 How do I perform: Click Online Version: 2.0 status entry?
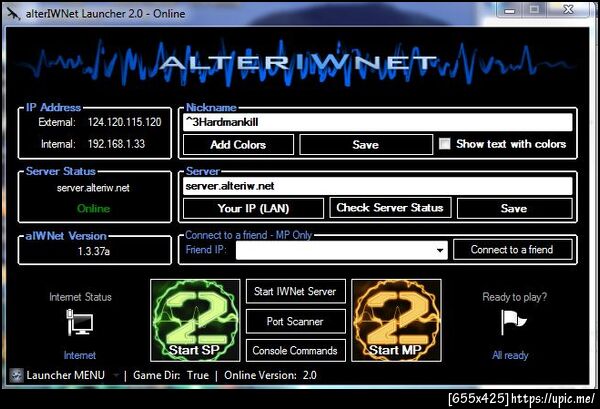click(x=270, y=375)
